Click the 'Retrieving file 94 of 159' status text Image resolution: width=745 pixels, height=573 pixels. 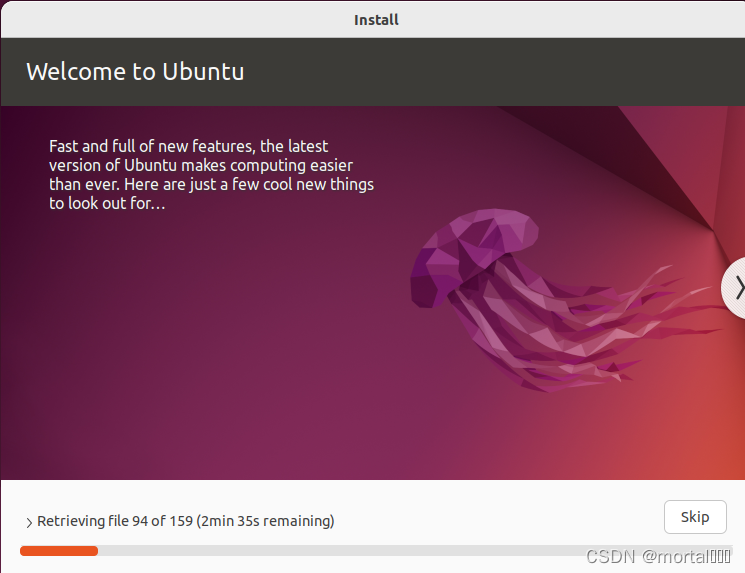tap(186, 521)
